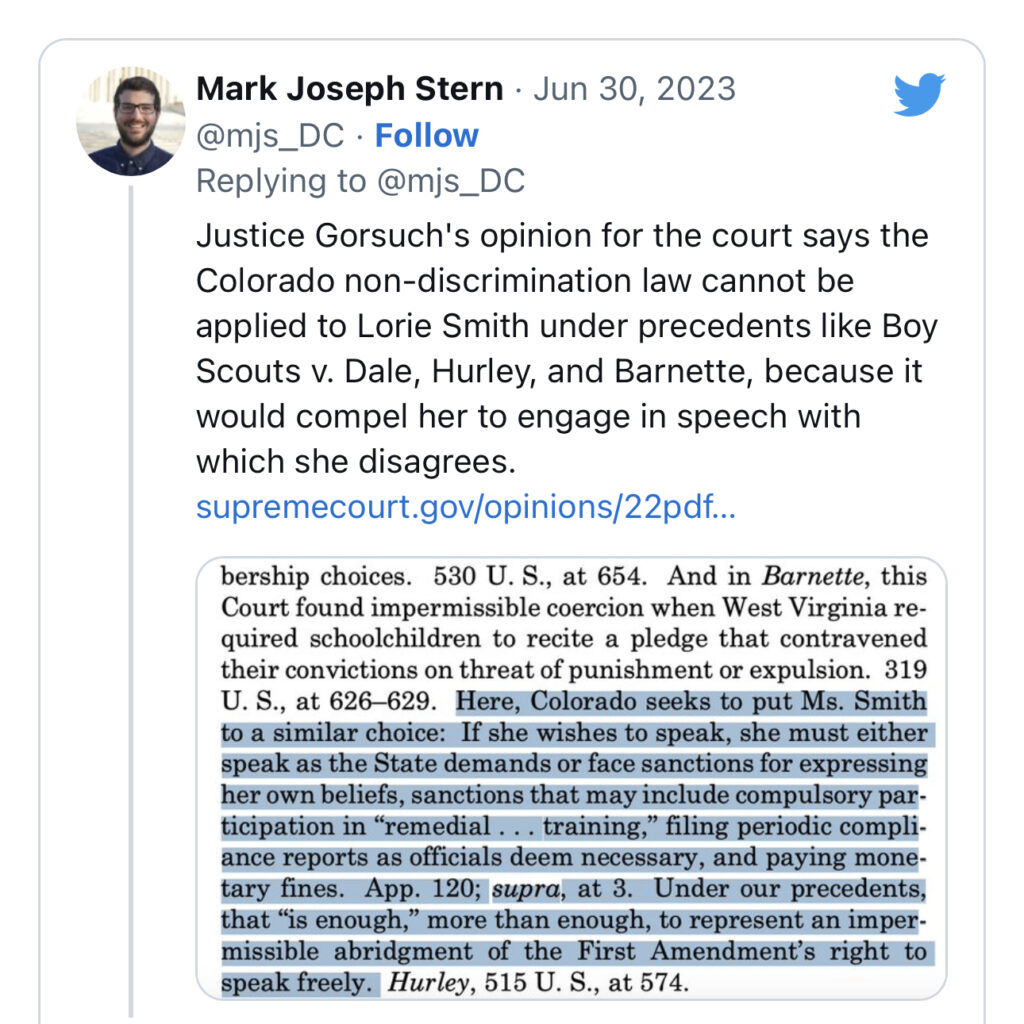Click the highlighted 'Here, Colorado seeks' passage

pyautogui.click(x=690, y=702)
